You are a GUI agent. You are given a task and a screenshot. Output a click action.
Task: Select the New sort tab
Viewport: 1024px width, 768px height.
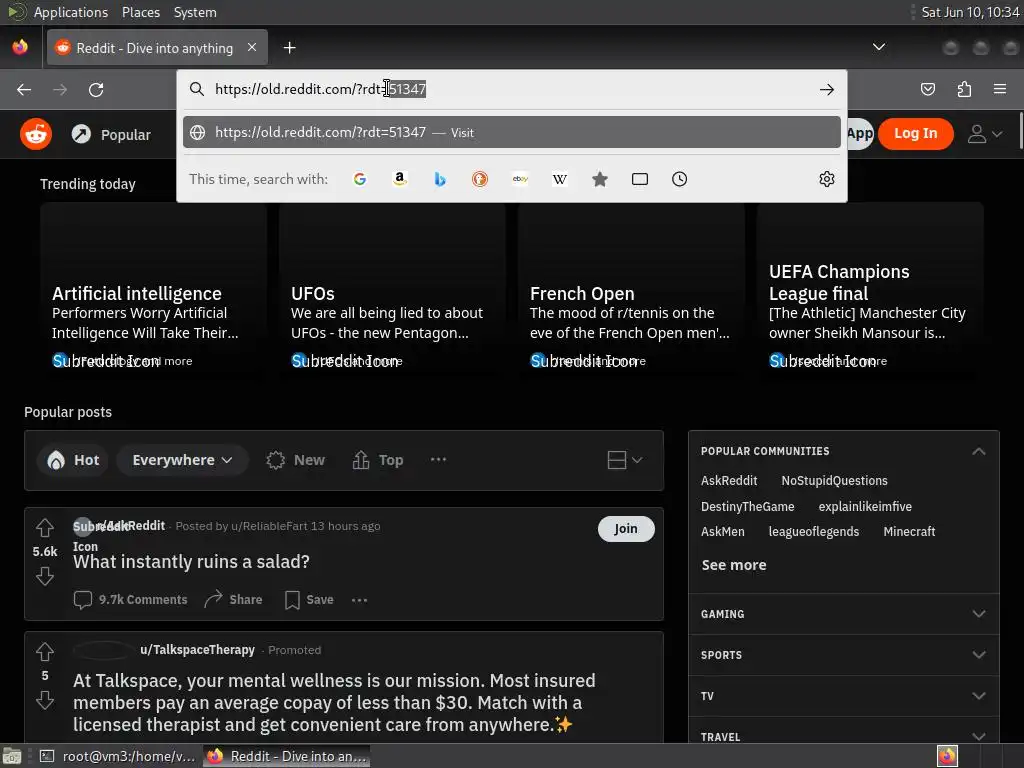click(295, 460)
